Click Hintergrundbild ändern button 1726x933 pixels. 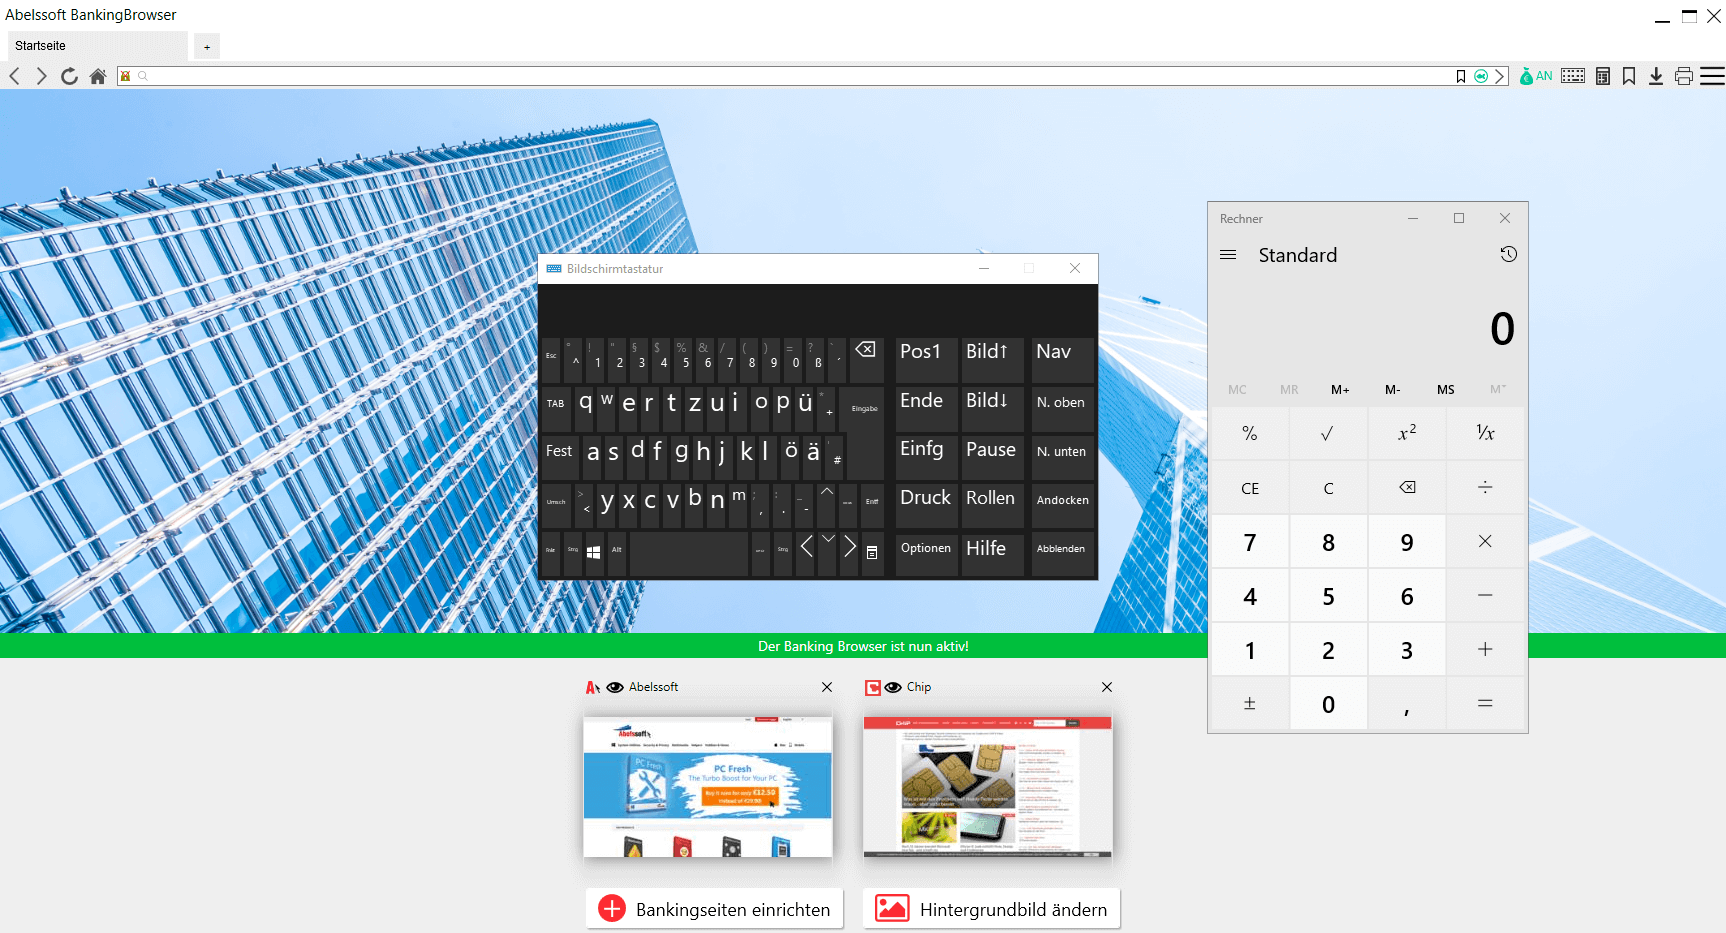(x=992, y=909)
